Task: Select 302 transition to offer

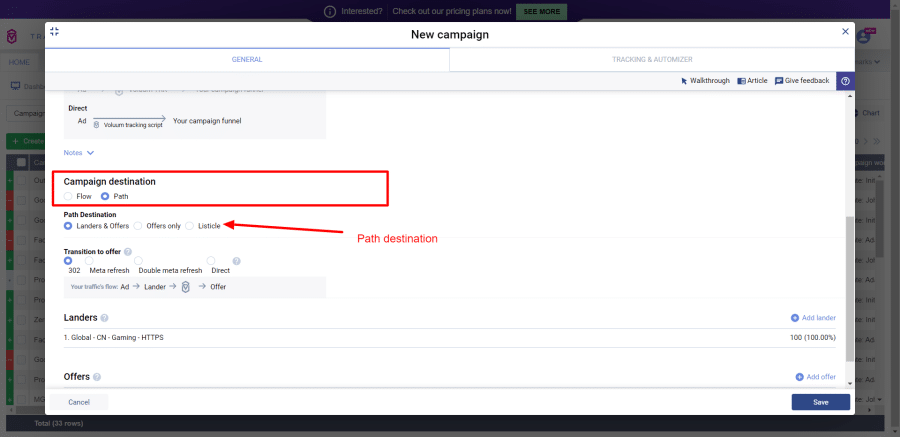Action: point(68,261)
